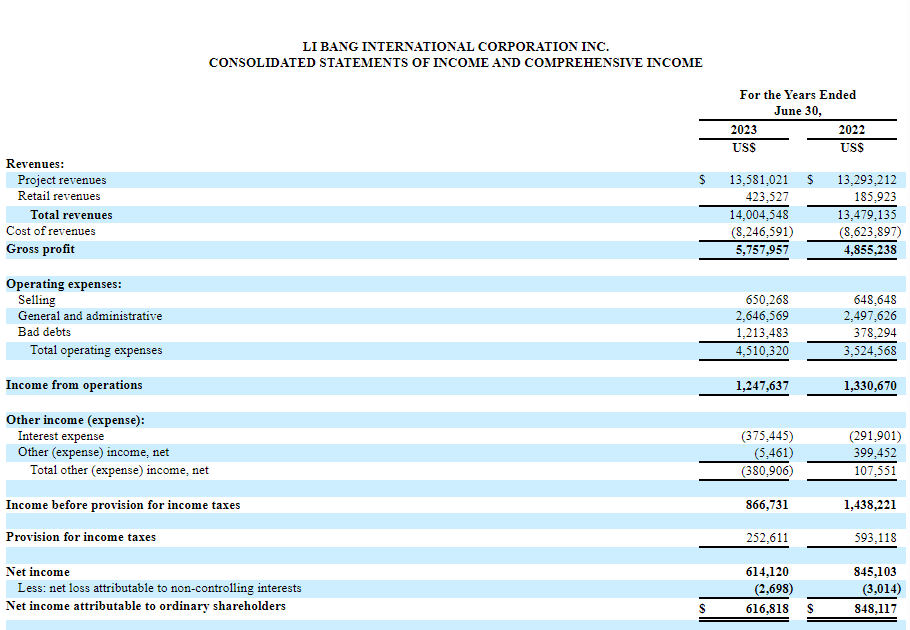Click the 'Operating expenses:' section label
The width and height of the screenshot is (910, 630).
pos(64,284)
